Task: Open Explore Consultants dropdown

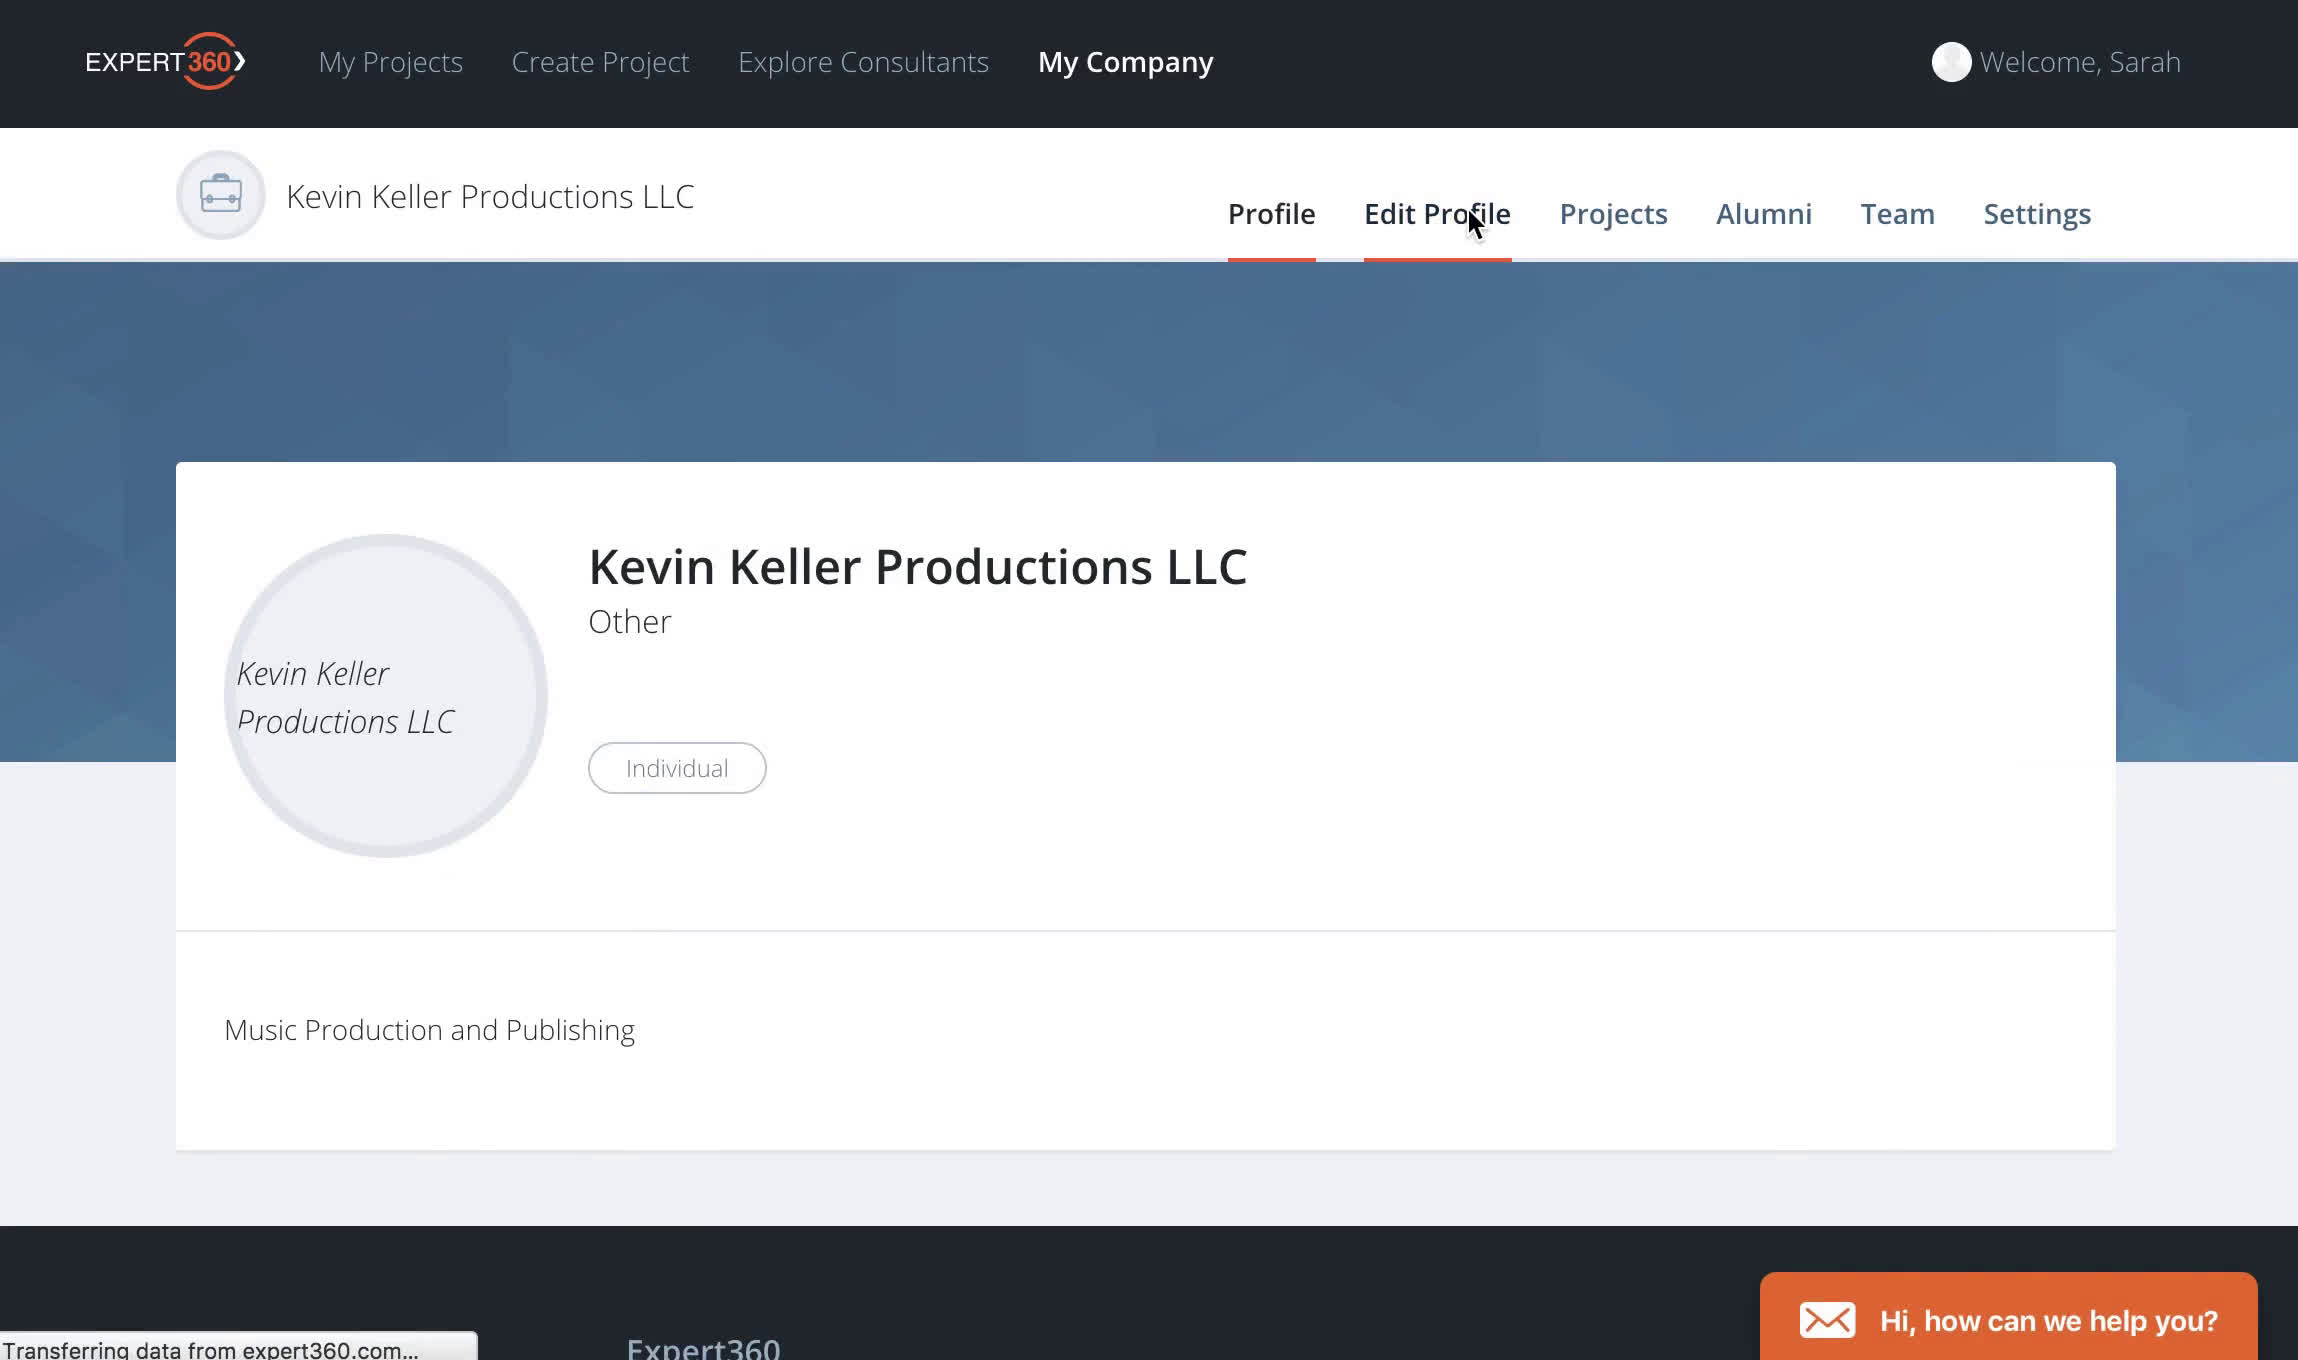Action: (x=863, y=62)
